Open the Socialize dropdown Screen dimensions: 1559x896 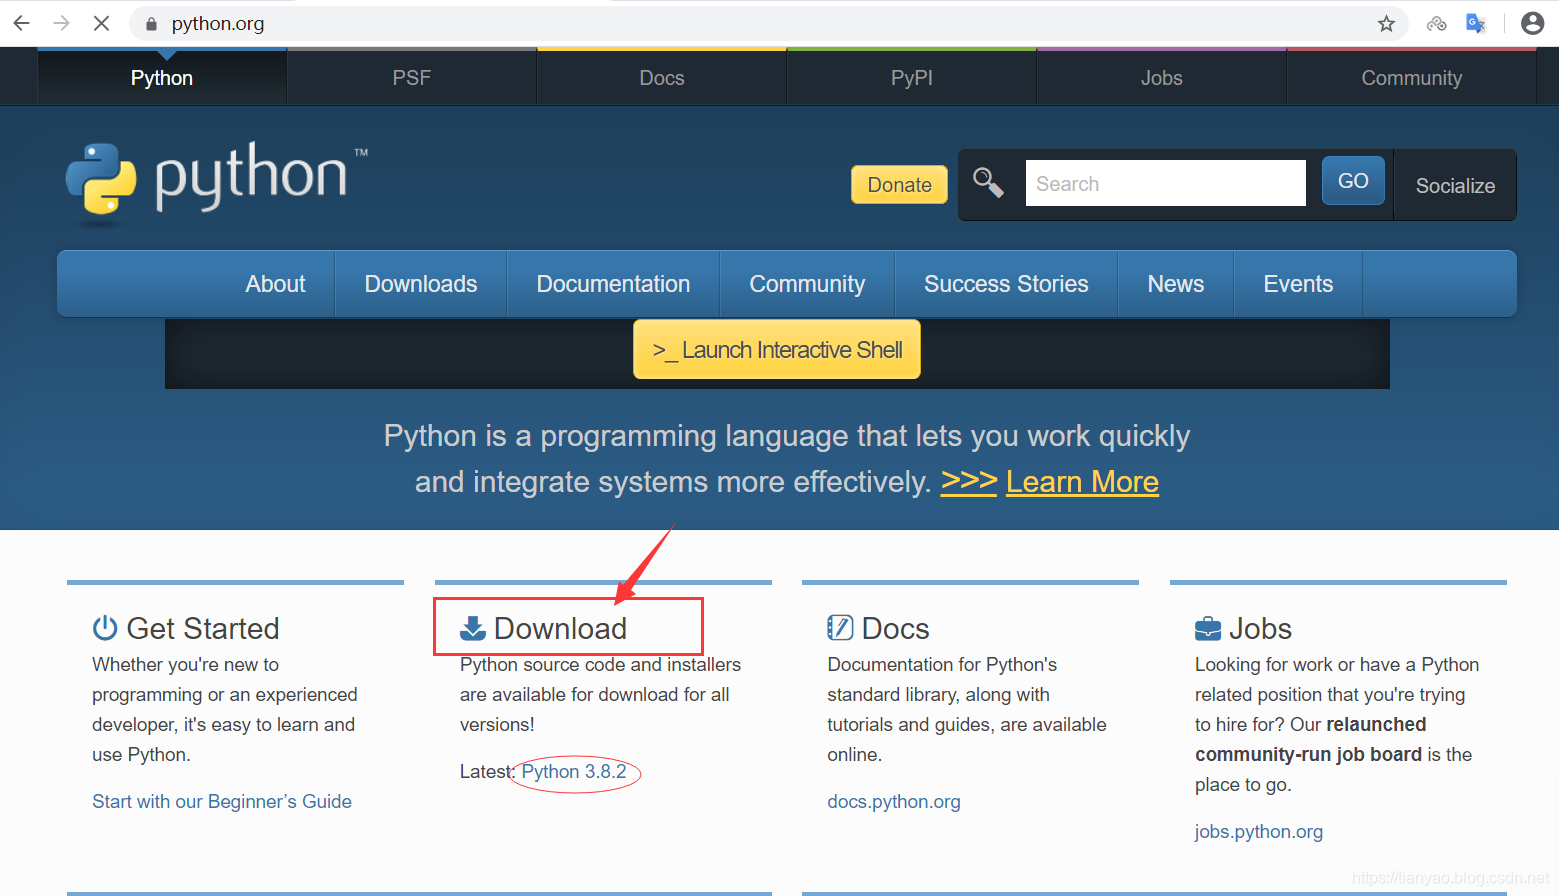pos(1455,185)
